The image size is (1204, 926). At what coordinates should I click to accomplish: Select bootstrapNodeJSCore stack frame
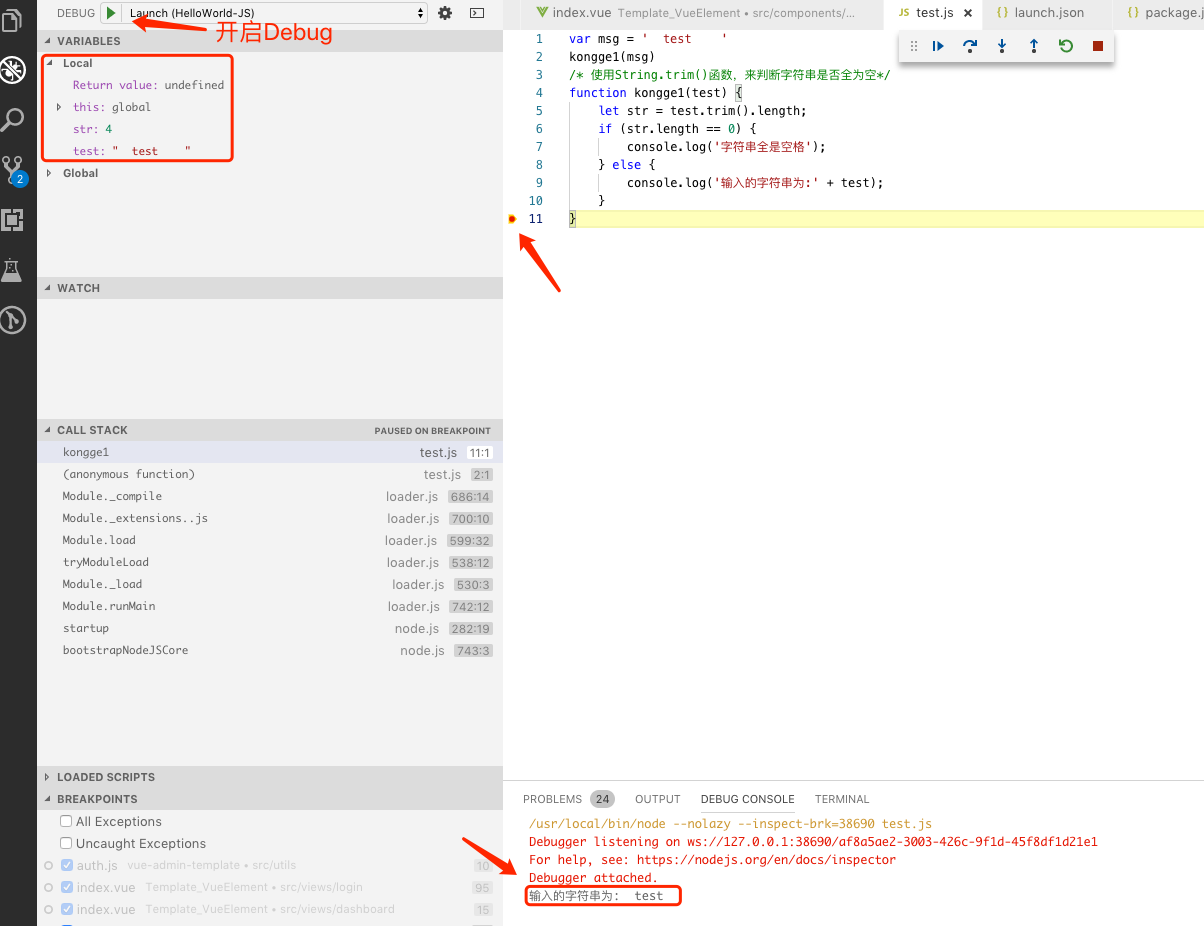269,650
